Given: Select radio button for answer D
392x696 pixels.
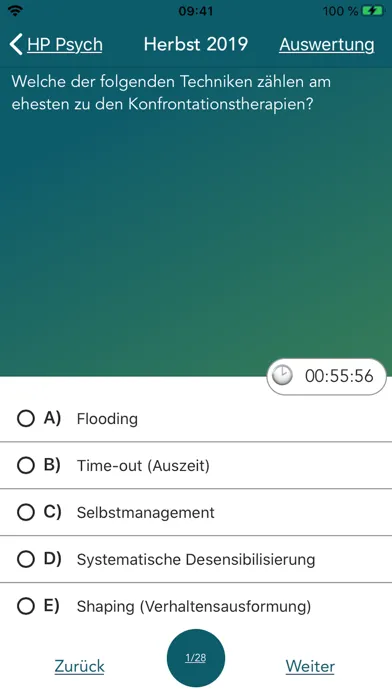Looking at the screenshot, I should point(26,559).
